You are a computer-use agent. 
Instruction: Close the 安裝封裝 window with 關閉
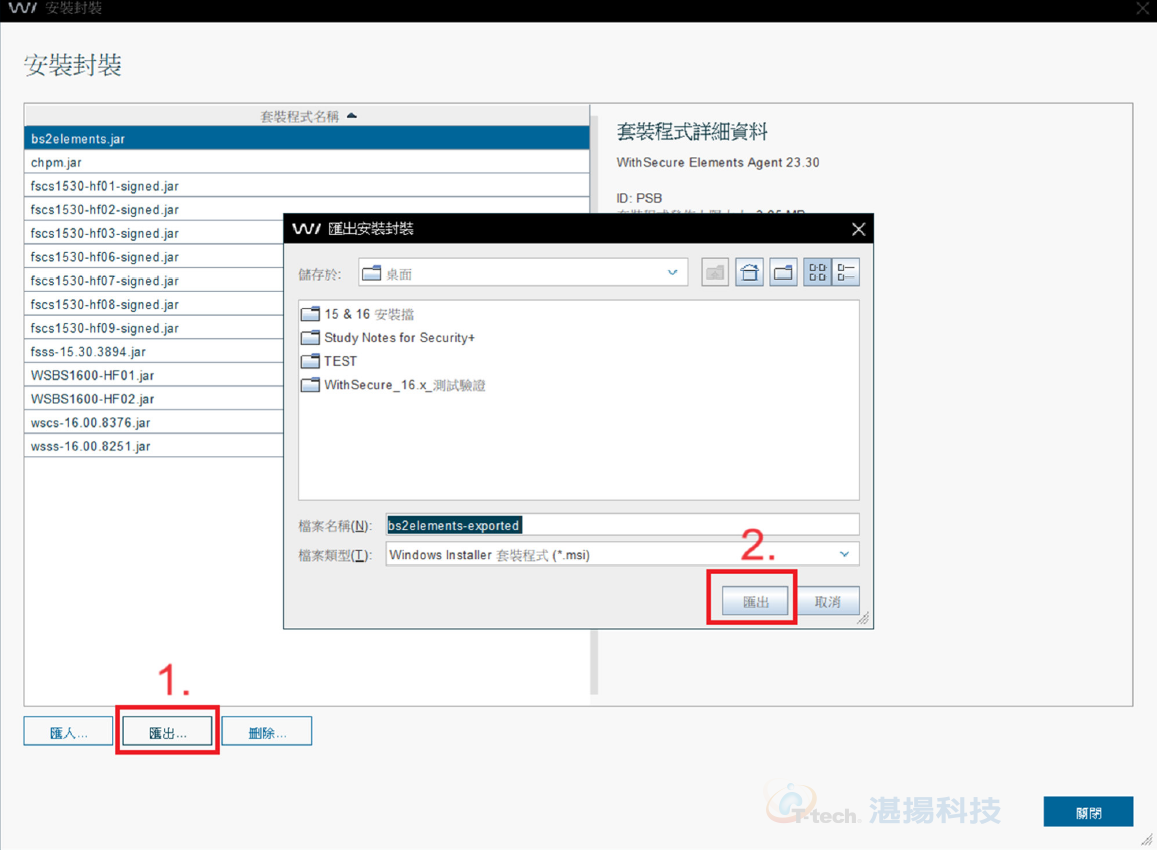1088,812
